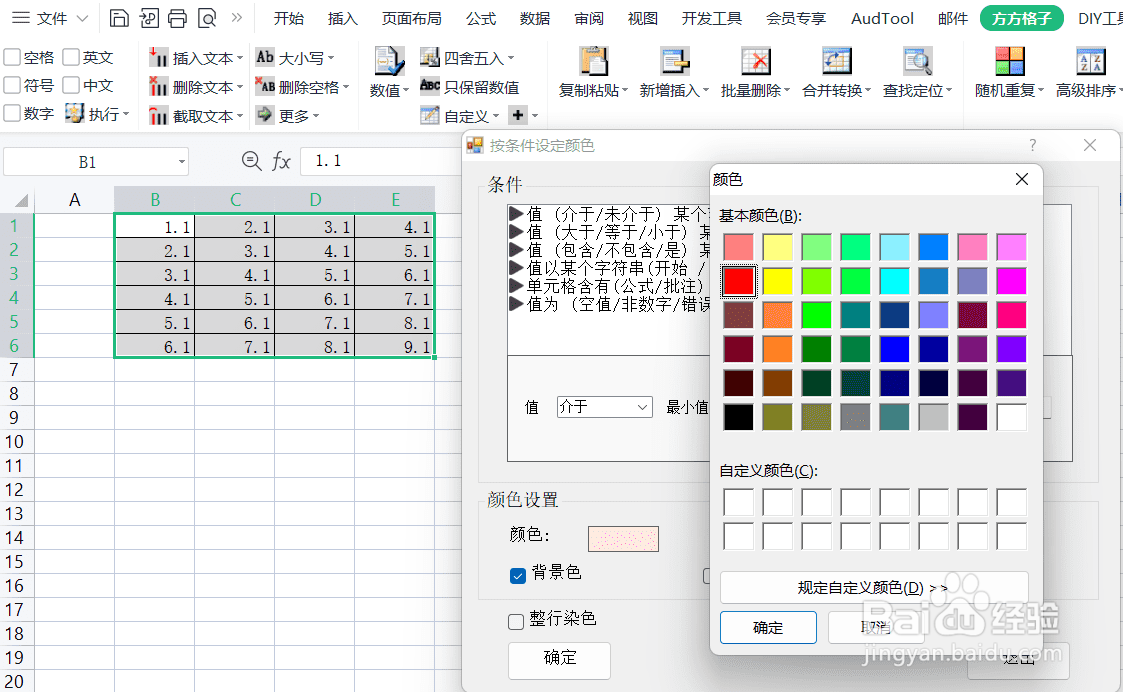1123x692 pixels.
Task: Click the 四舍五入 icon
Action: tap(430, 57)
